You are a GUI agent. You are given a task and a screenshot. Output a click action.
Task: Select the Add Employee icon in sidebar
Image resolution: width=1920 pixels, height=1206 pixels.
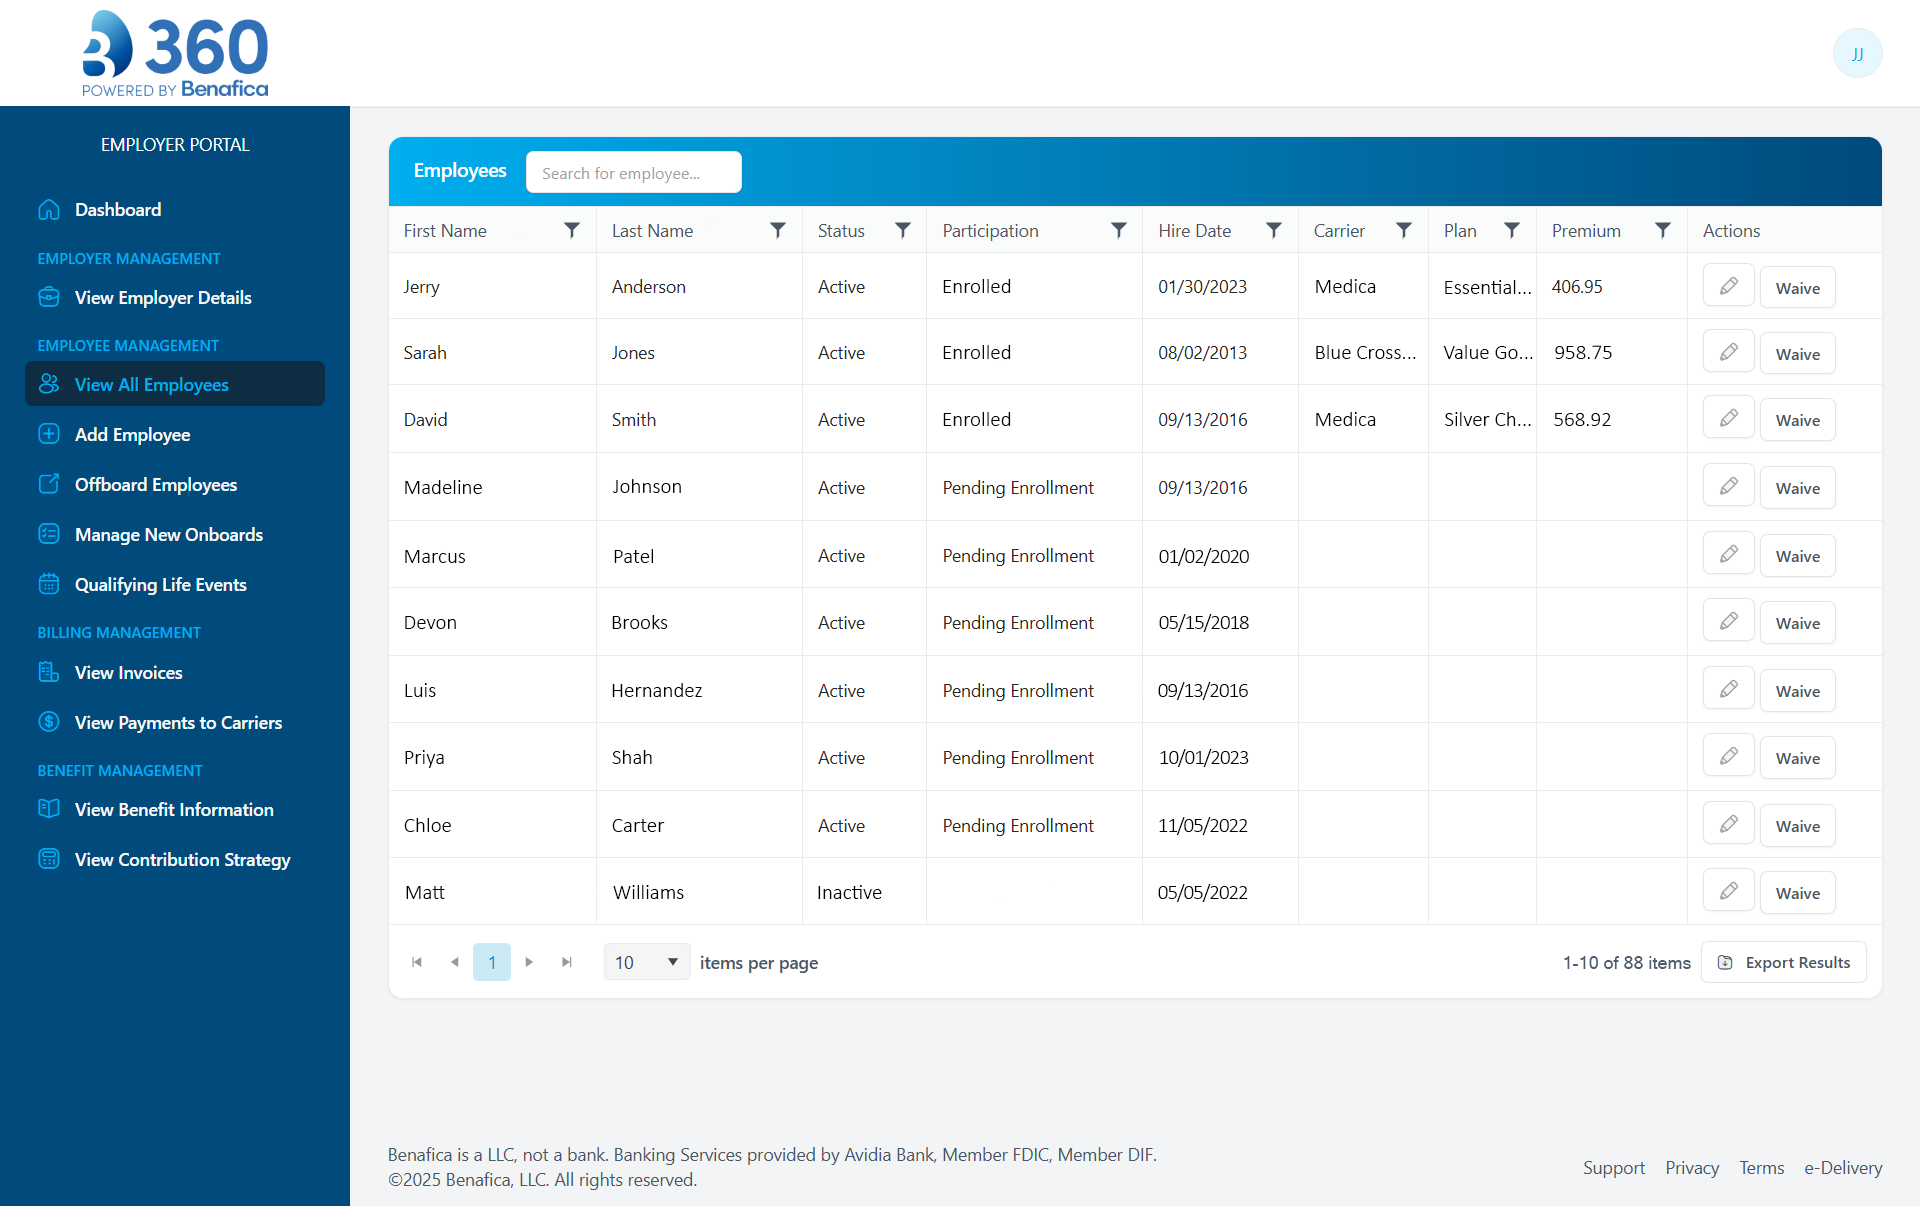(49, 434)
